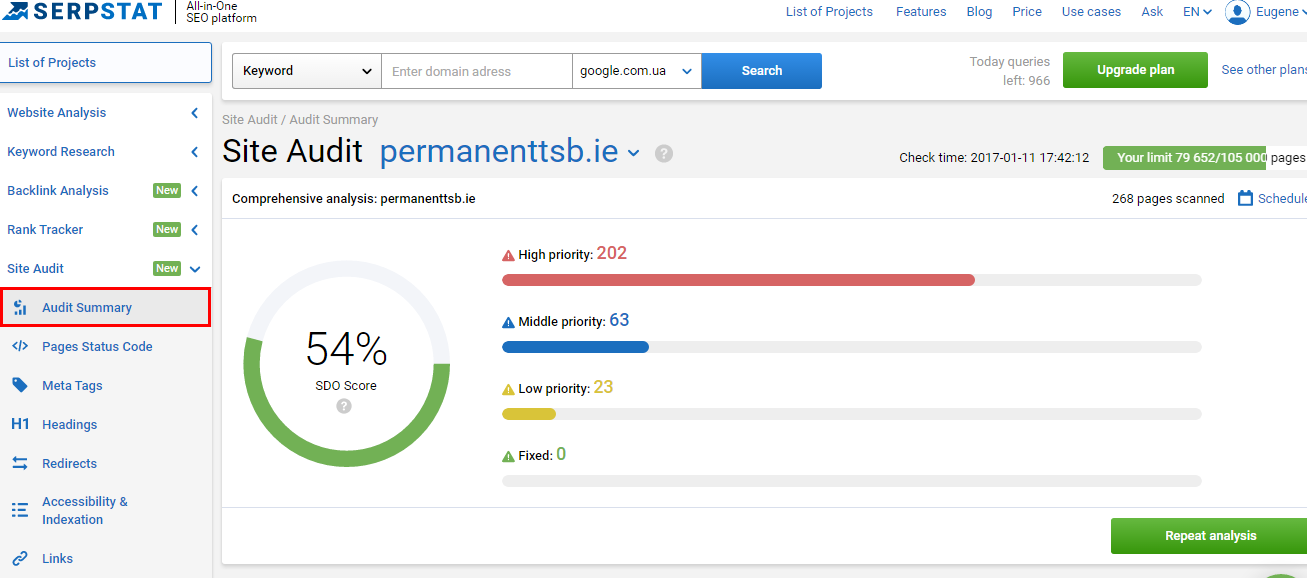This screenshot has width=1307, height=578.
Task: Click SDO Score question mark icon
Action: pyautogui.click(x=344, y=406)
